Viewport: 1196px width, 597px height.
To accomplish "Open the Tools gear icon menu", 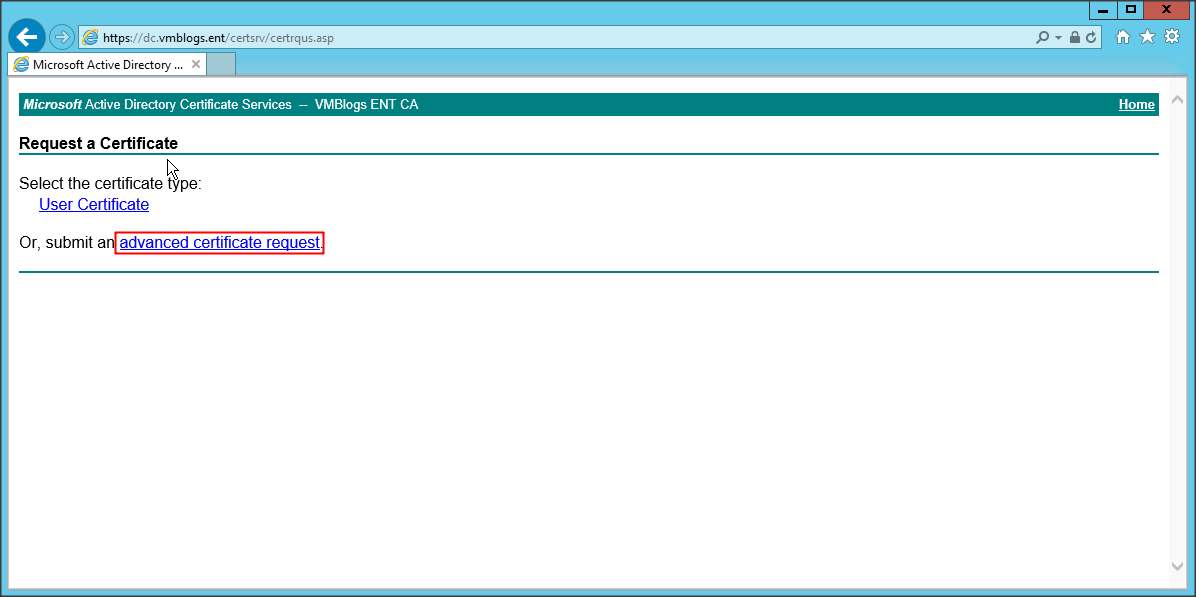I will (x=1171, y=37).
